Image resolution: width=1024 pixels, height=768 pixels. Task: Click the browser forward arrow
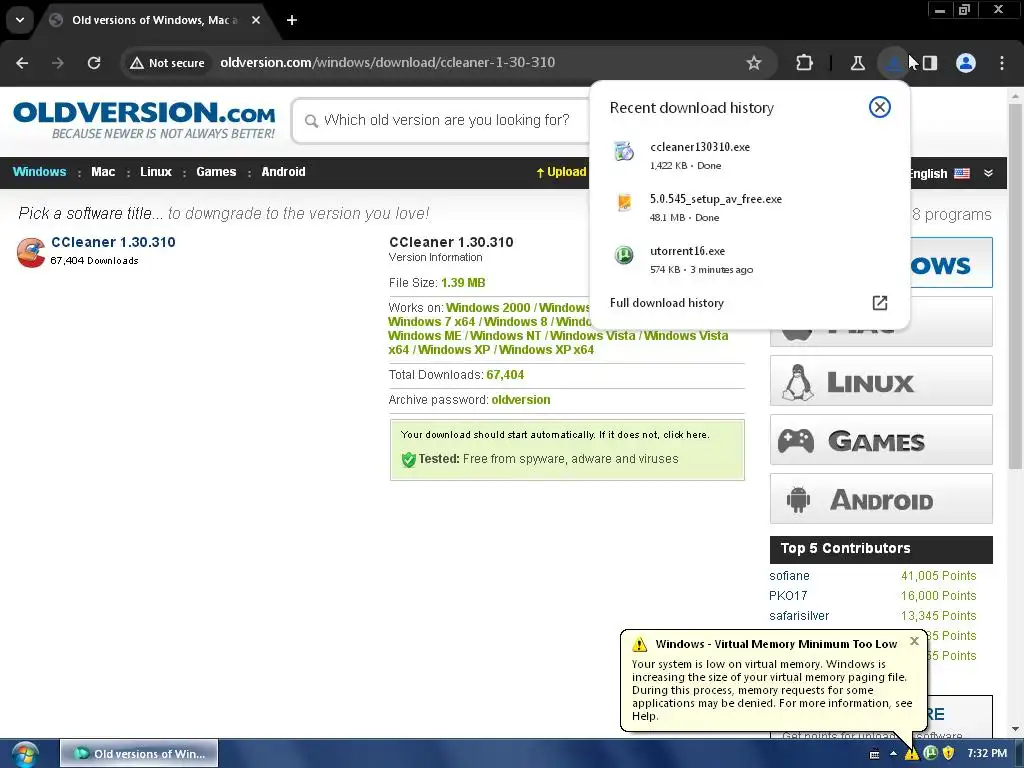pyautogui.click(x=57, y=63)
